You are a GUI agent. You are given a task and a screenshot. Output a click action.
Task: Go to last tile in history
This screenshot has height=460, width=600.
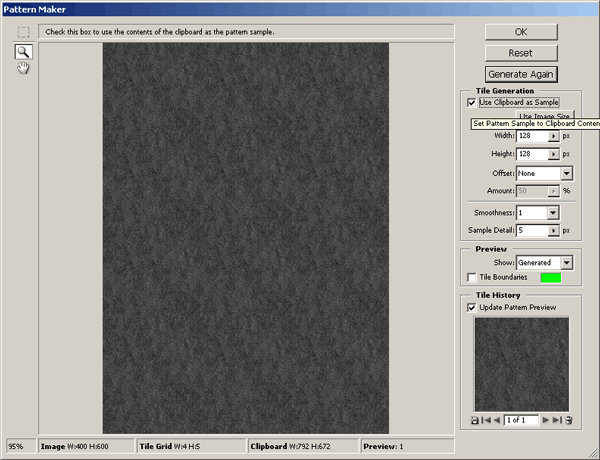[556, 420]
